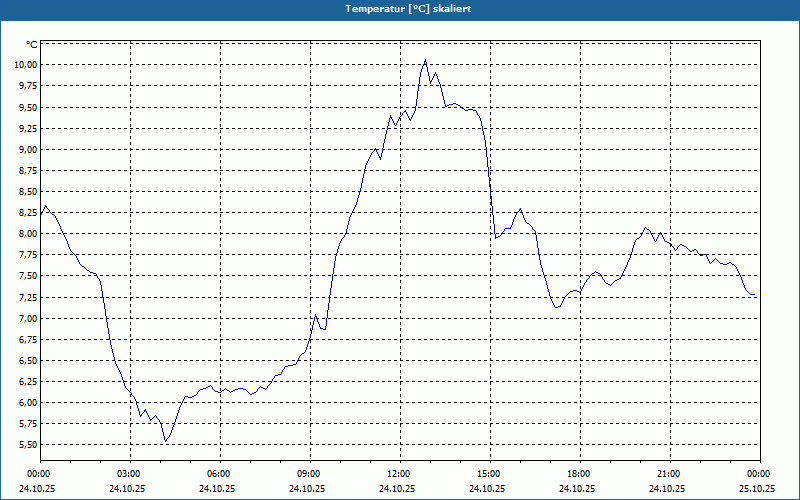Click the 25.10.25 date label
The height and width of the screenshot is (500, 800).
(x=757, y=488)
